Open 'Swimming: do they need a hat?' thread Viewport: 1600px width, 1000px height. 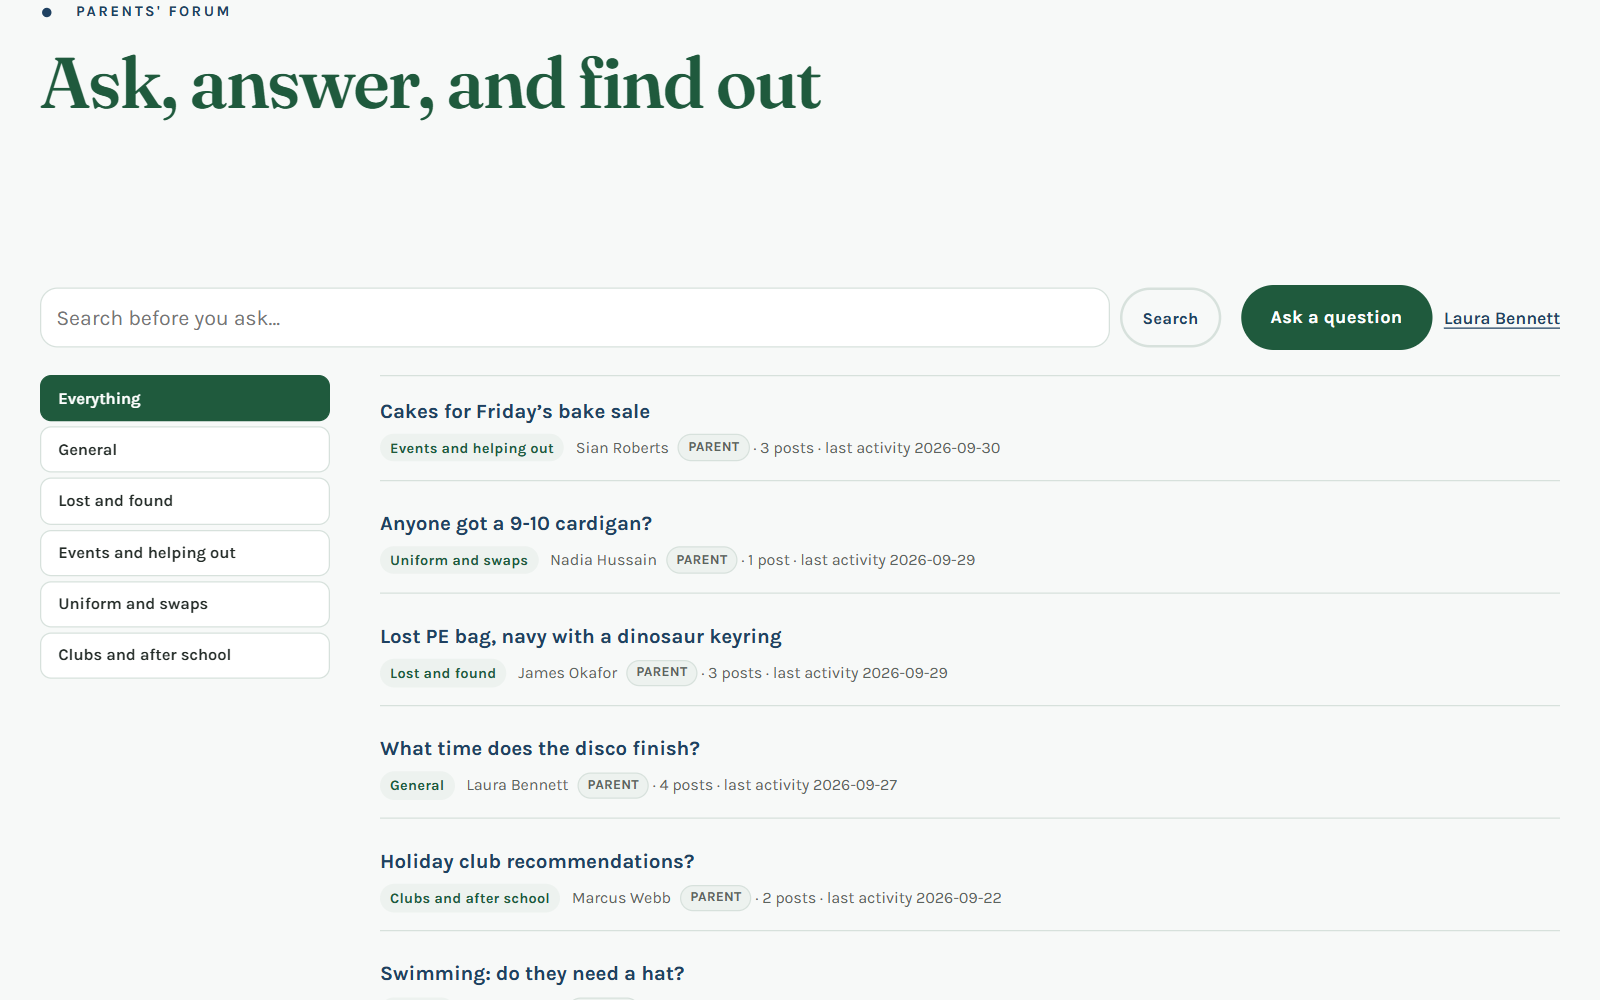pyautogui.click(x=532, y=973)
